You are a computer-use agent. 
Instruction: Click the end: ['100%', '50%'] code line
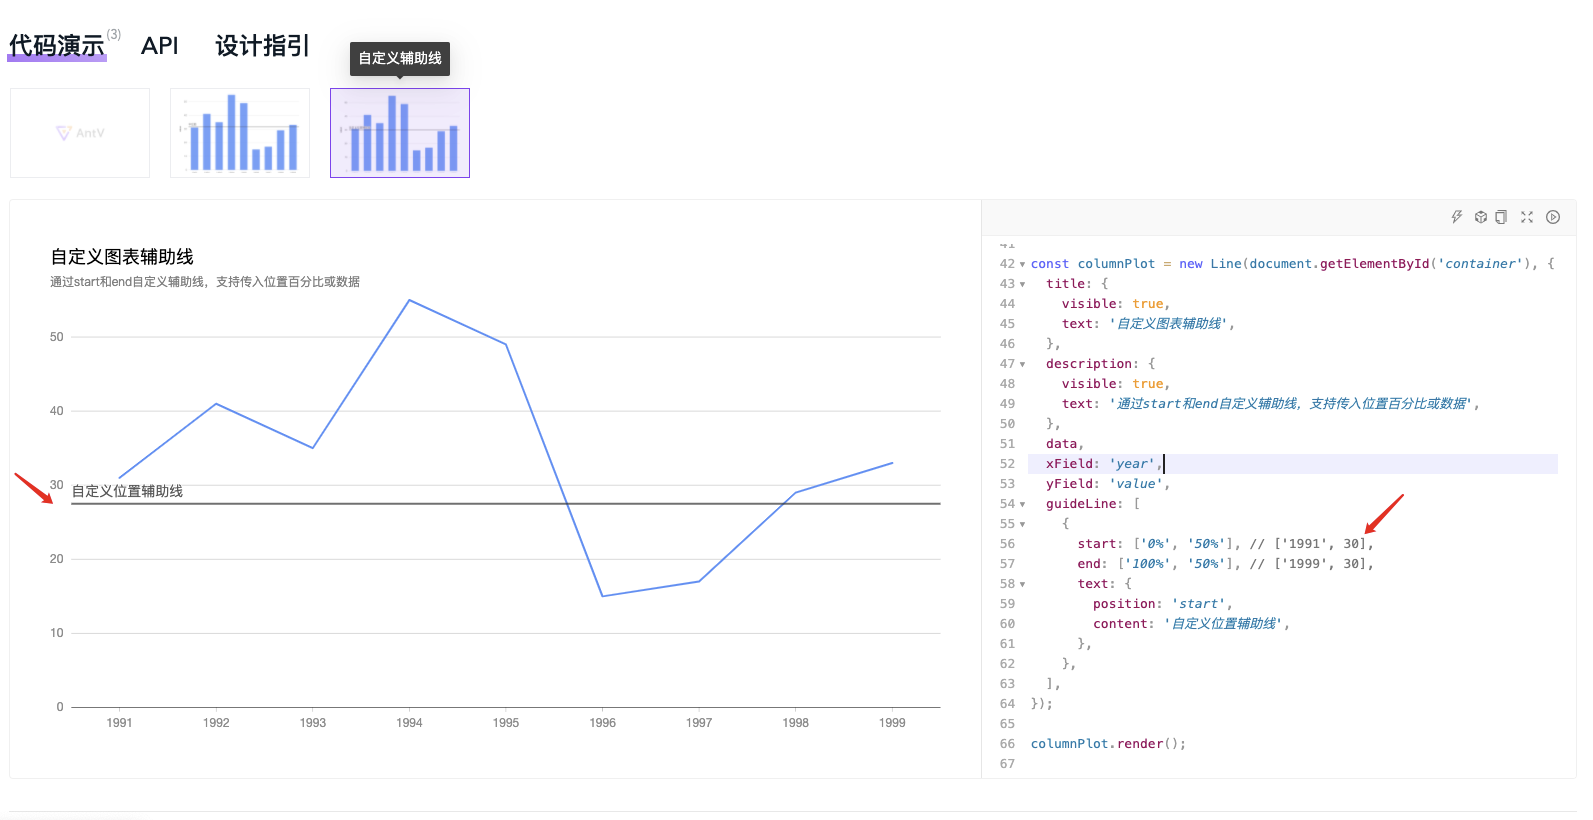pos(1225,564)
